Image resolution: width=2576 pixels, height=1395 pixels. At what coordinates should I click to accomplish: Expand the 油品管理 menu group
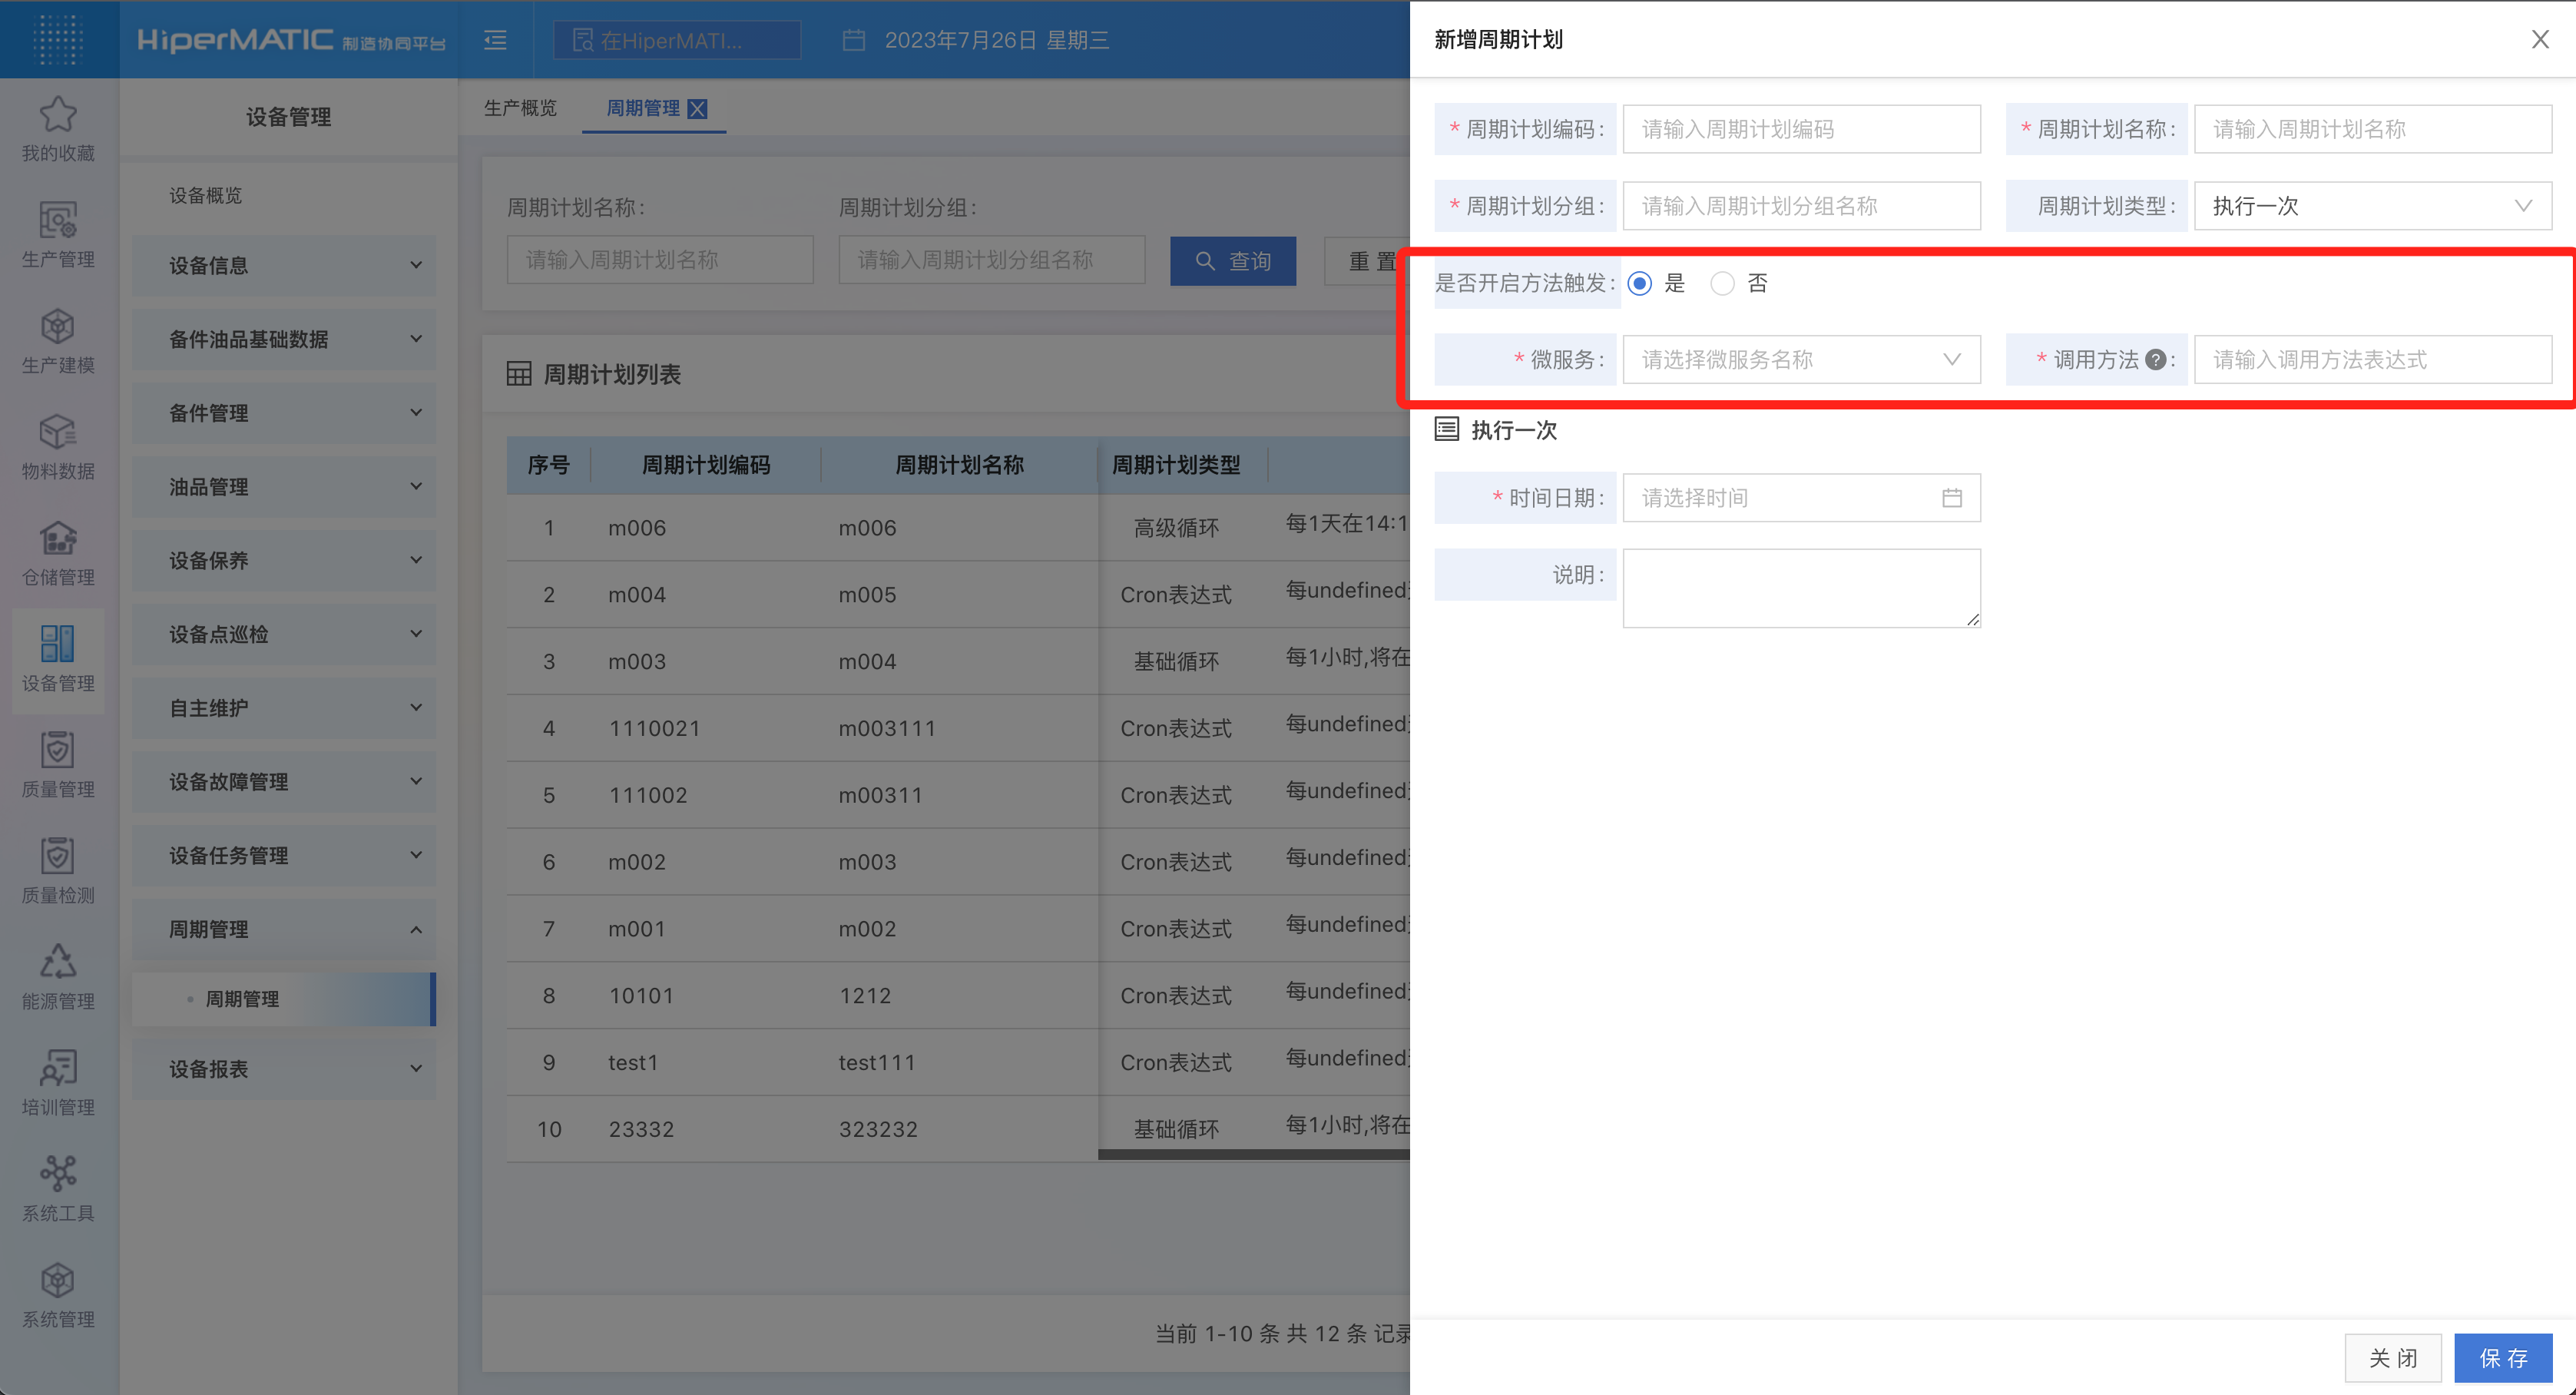[284, 487]
